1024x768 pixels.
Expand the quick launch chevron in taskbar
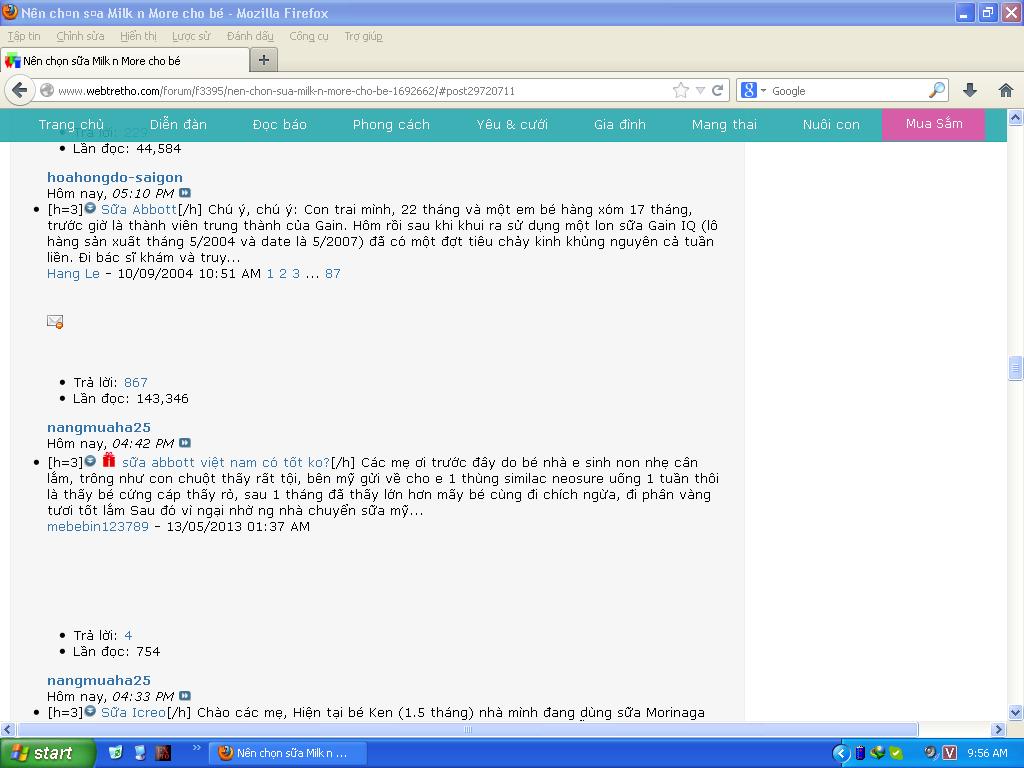197,748
